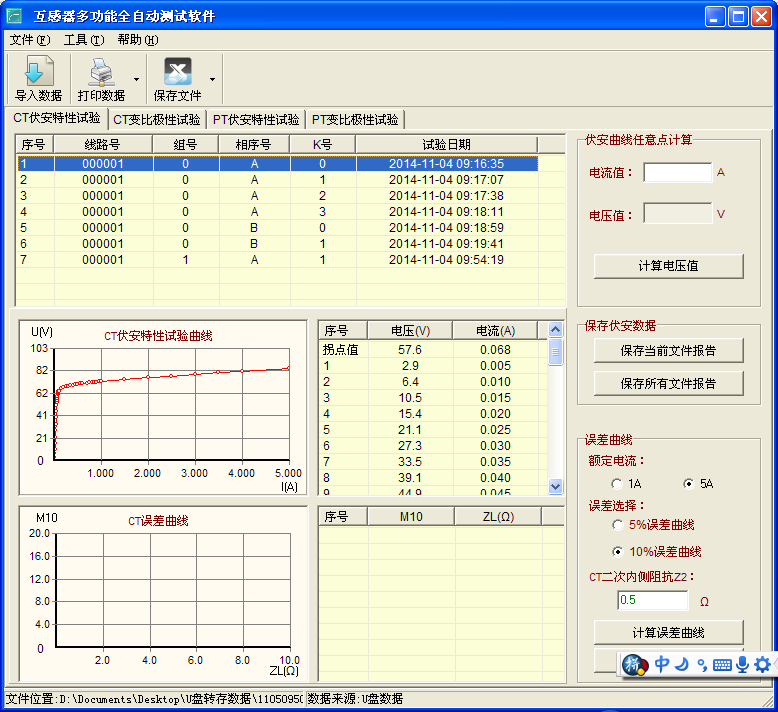Screen dimensions: 778x712
Task: Select the highlighted row dated 09:16:35
Action: point(278,163)
